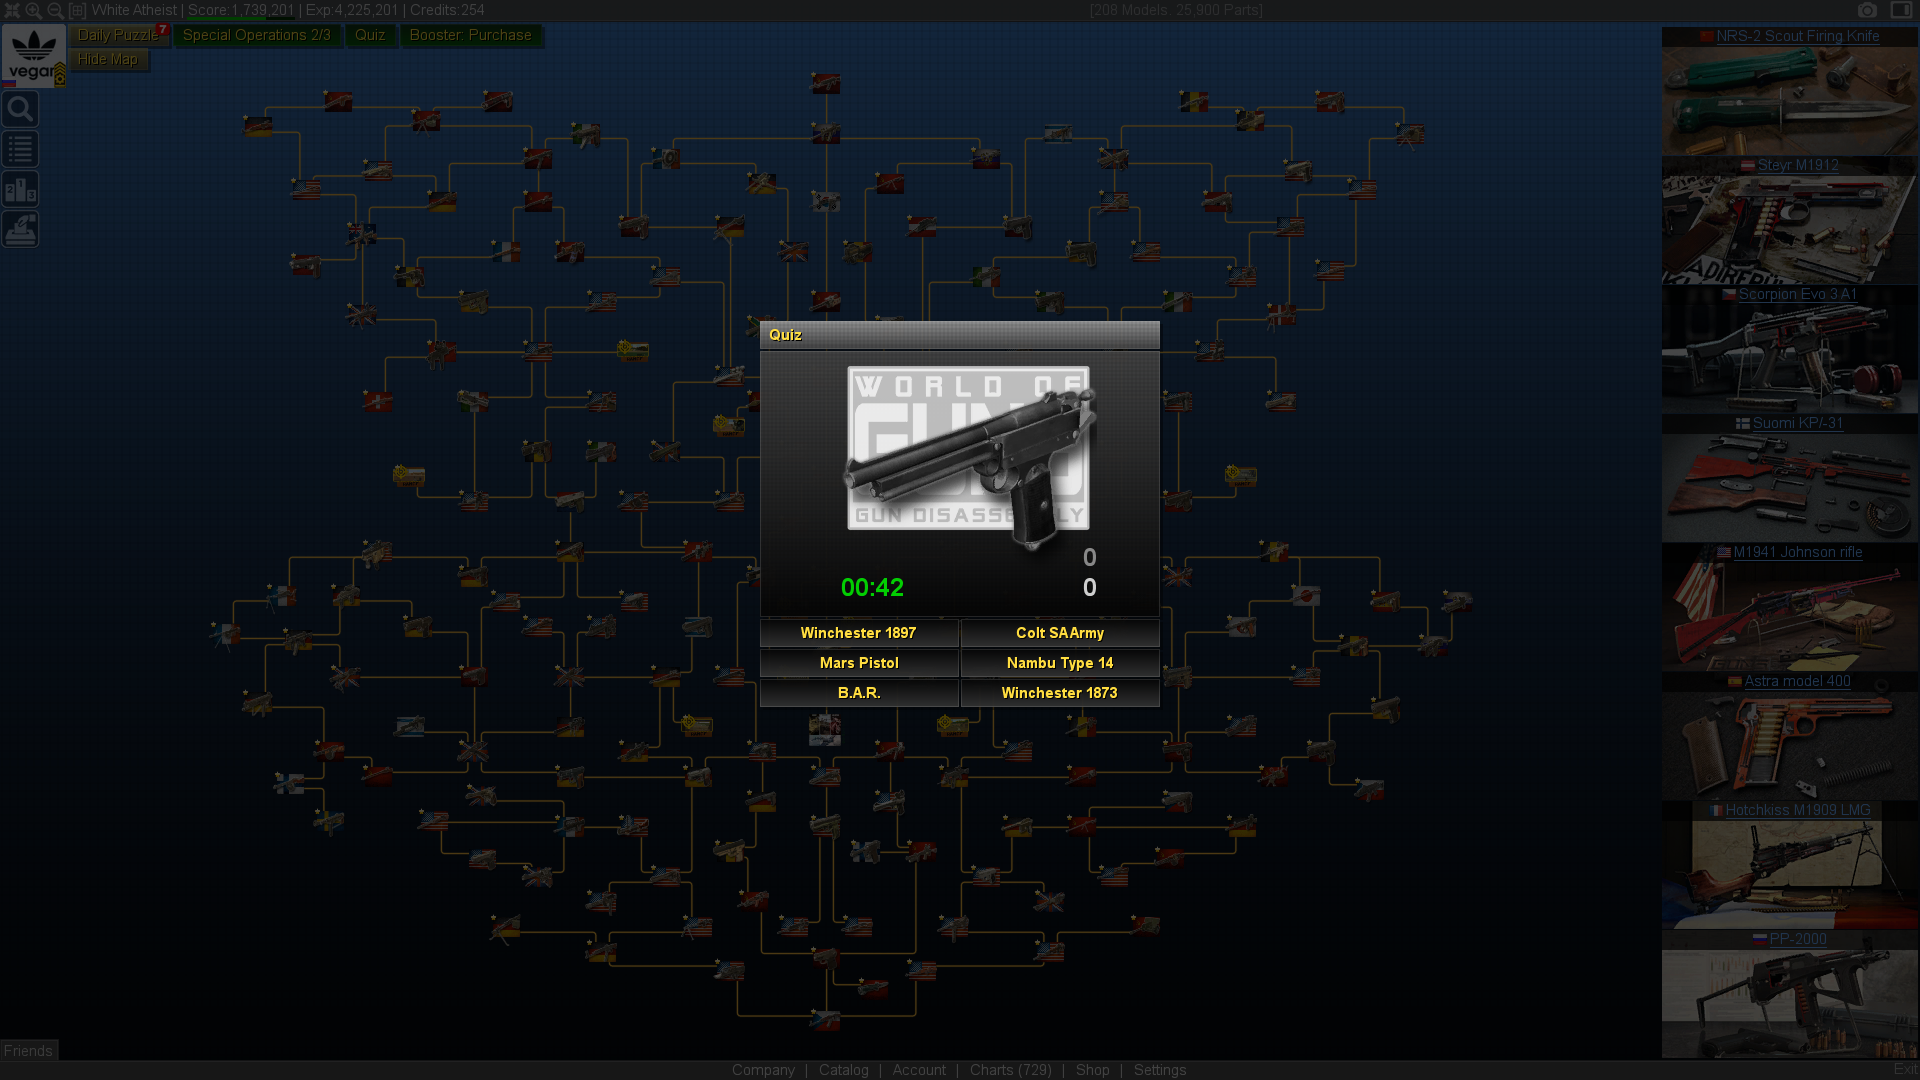Open the Catalog menu at the bottom
The image size is (1920, 1080).
[x=843, y=1069]
